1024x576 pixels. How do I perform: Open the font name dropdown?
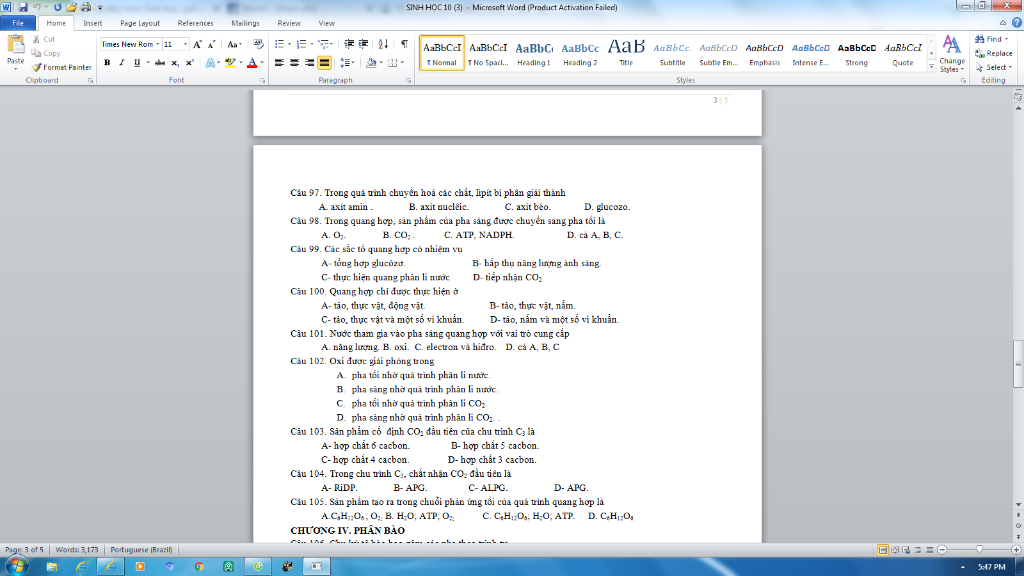157,44
